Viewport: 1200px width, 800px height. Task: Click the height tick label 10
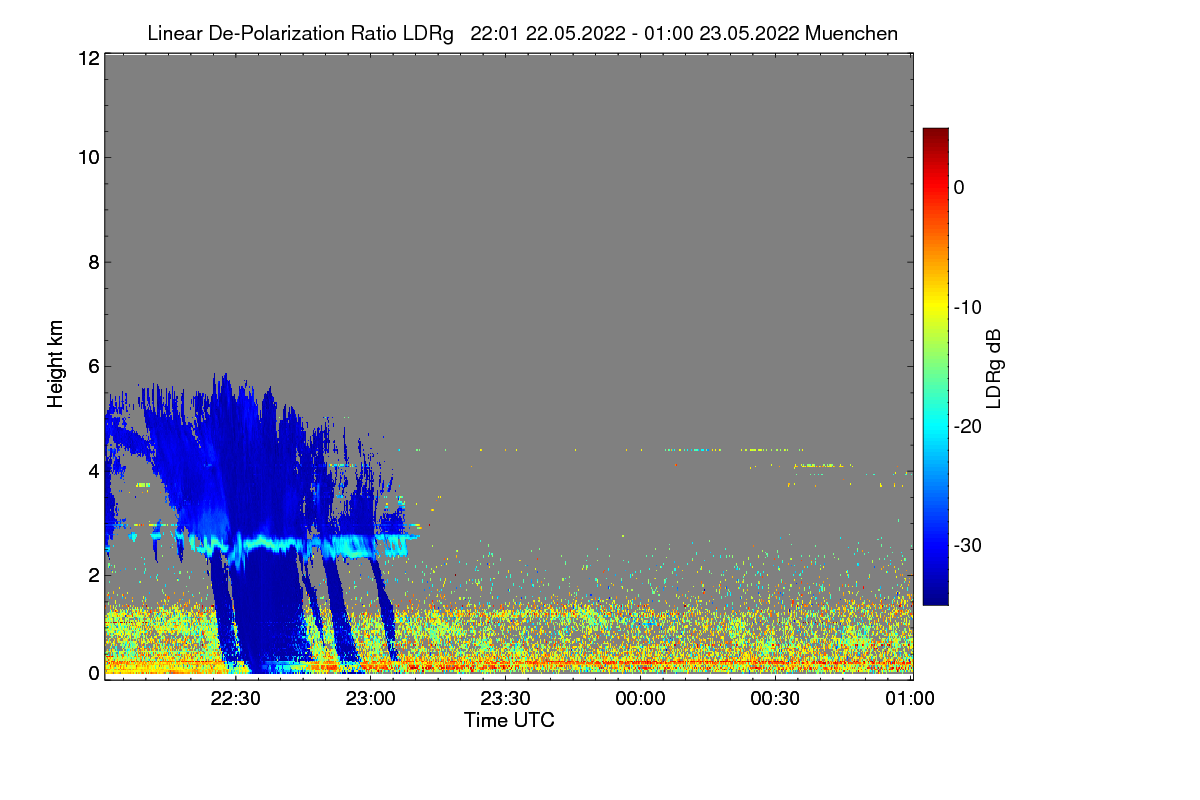[87, 157]
